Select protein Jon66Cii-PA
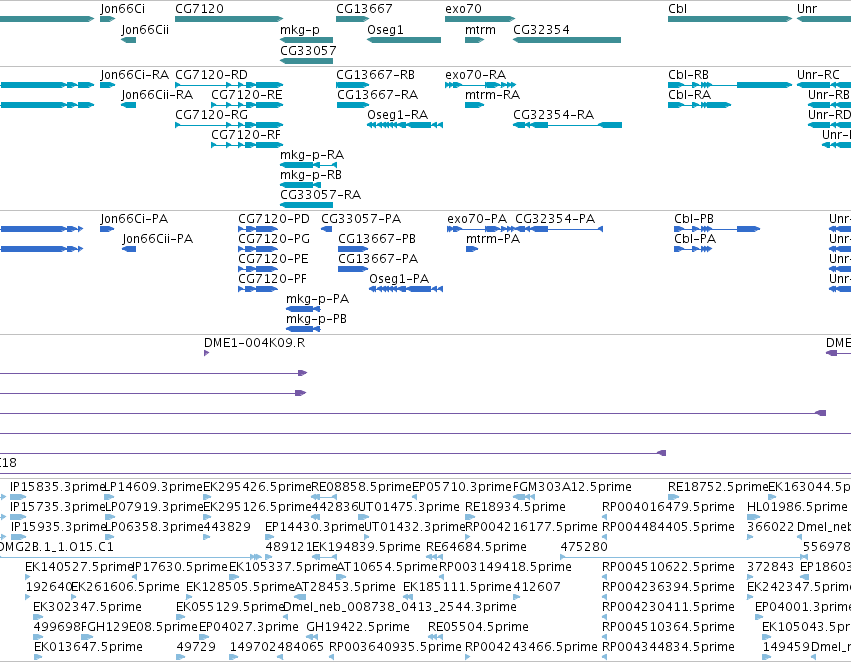 [129, 249]
